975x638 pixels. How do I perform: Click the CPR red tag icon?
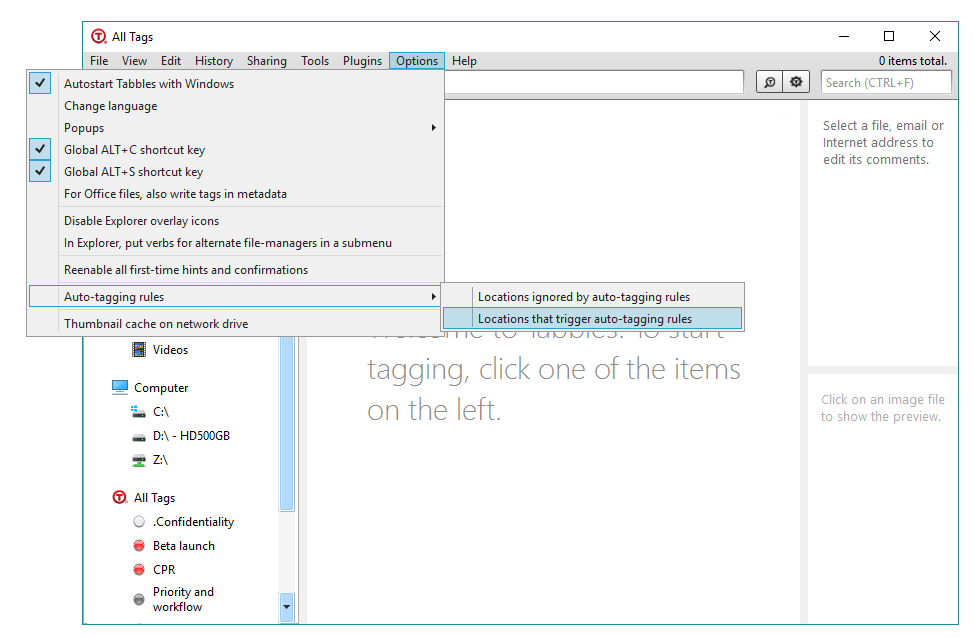point(139,570)
